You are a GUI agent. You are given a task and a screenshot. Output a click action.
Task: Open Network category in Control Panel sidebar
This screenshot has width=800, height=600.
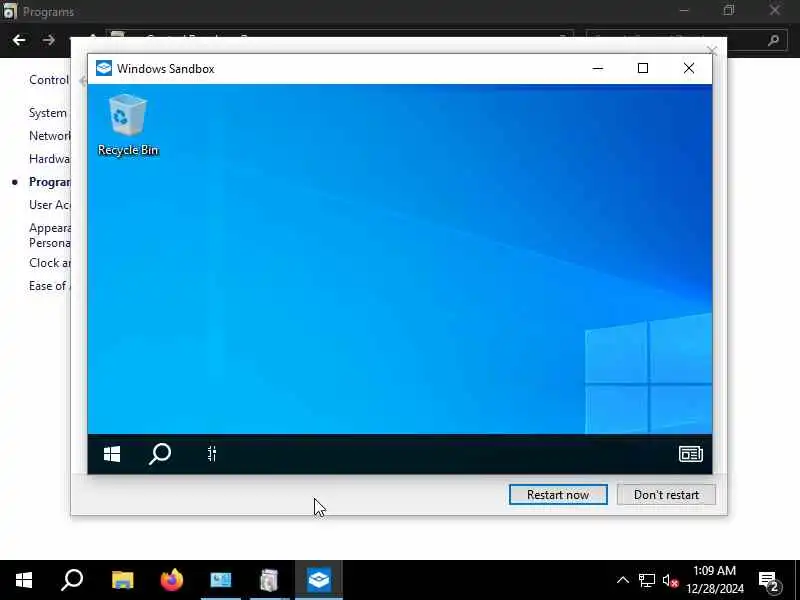tap(49, 136)
